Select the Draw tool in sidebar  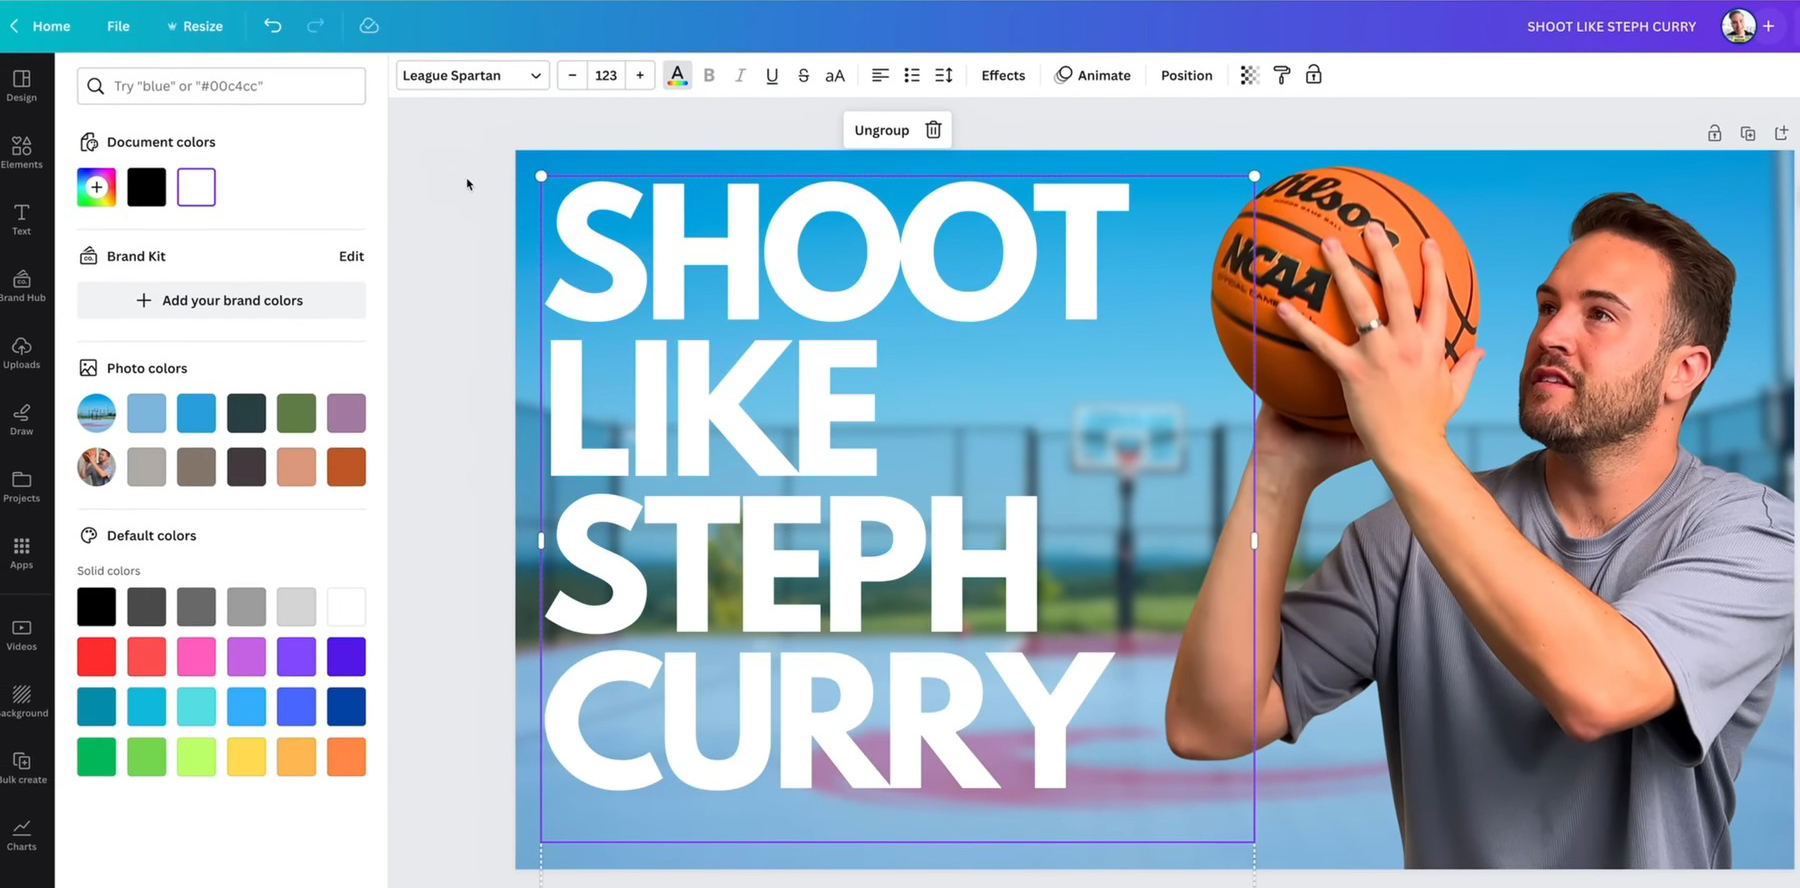tap(21, 419)
